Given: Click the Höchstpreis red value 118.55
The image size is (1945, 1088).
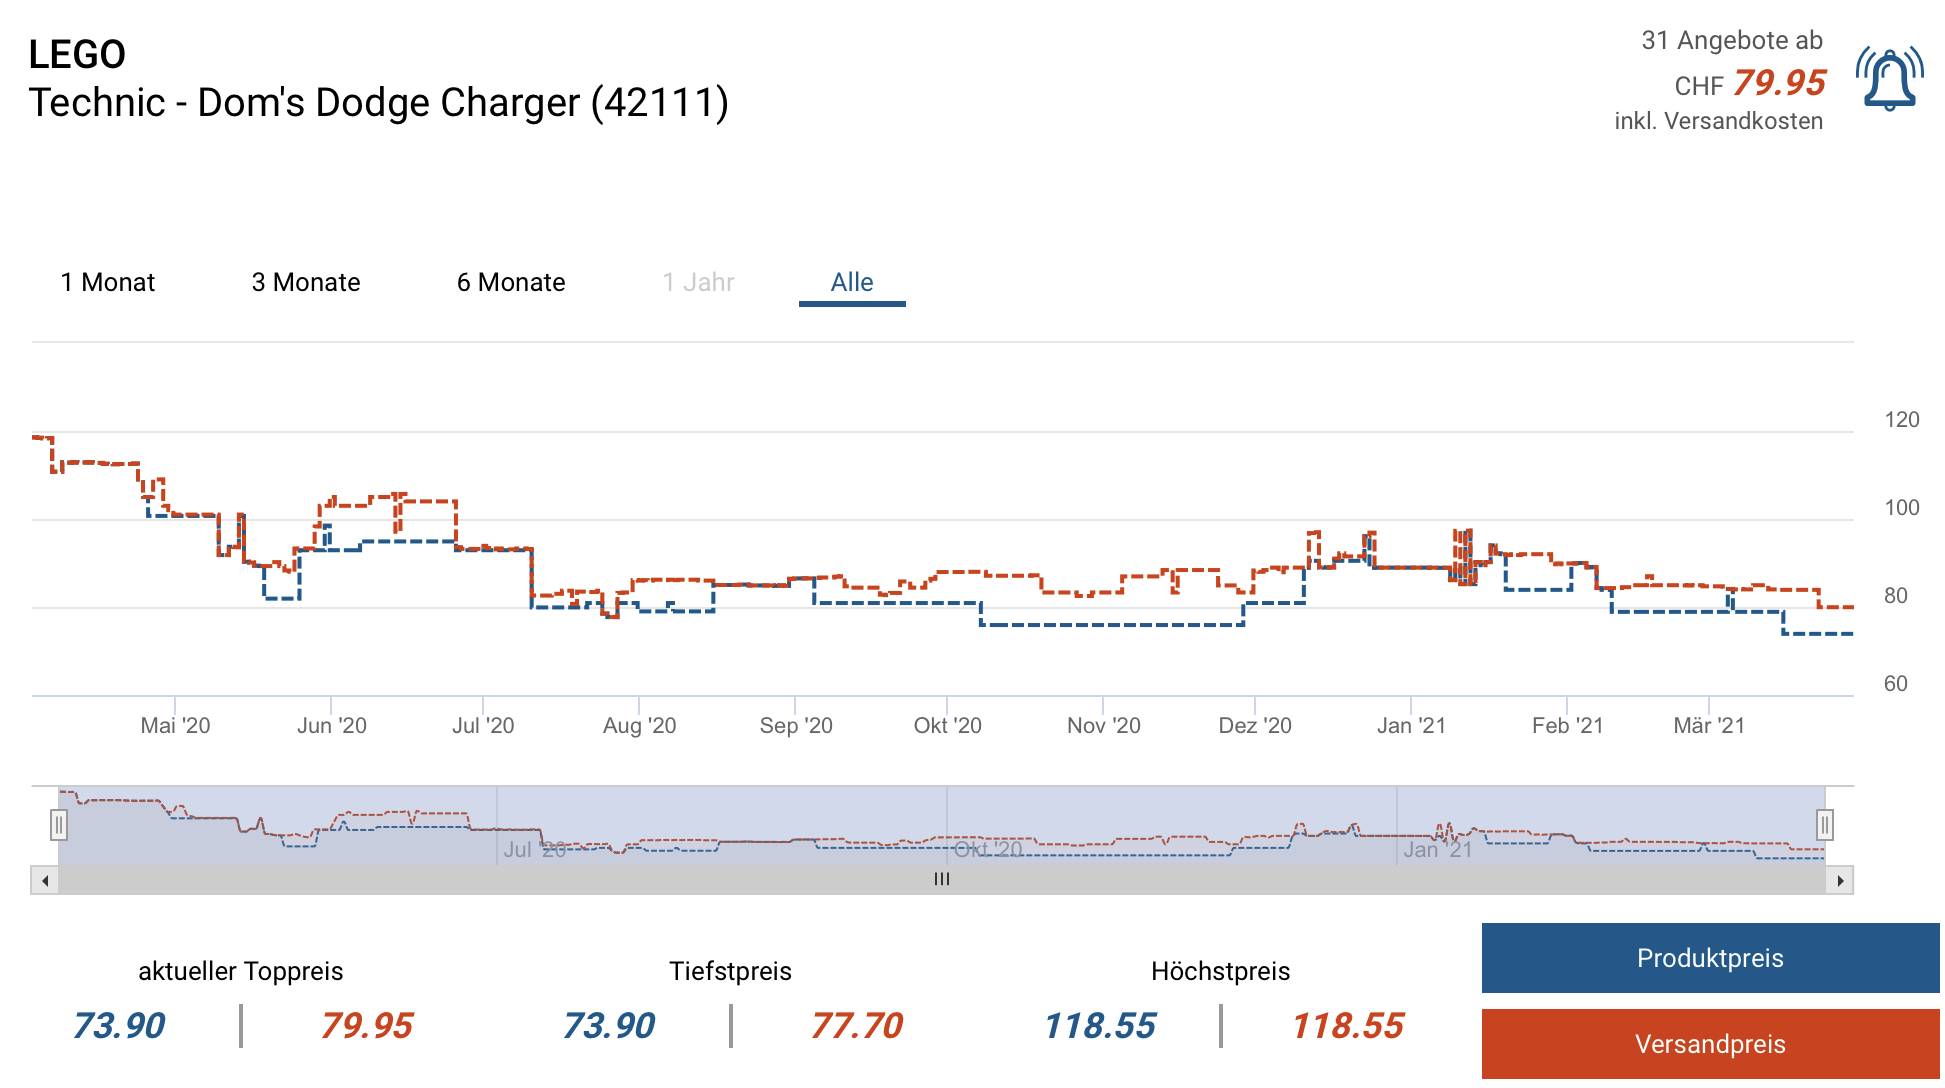Looking at the screenshot, I should point(1347,1026).
